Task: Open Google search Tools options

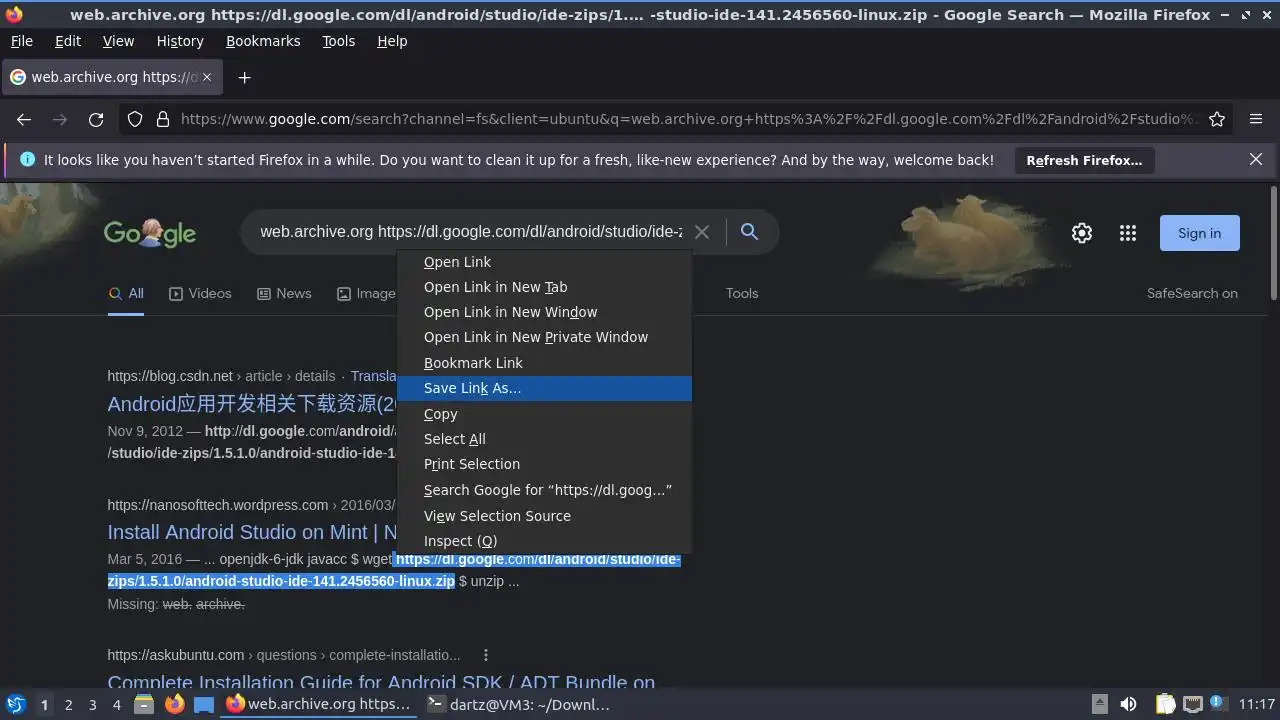Action: tap(742, 293)
